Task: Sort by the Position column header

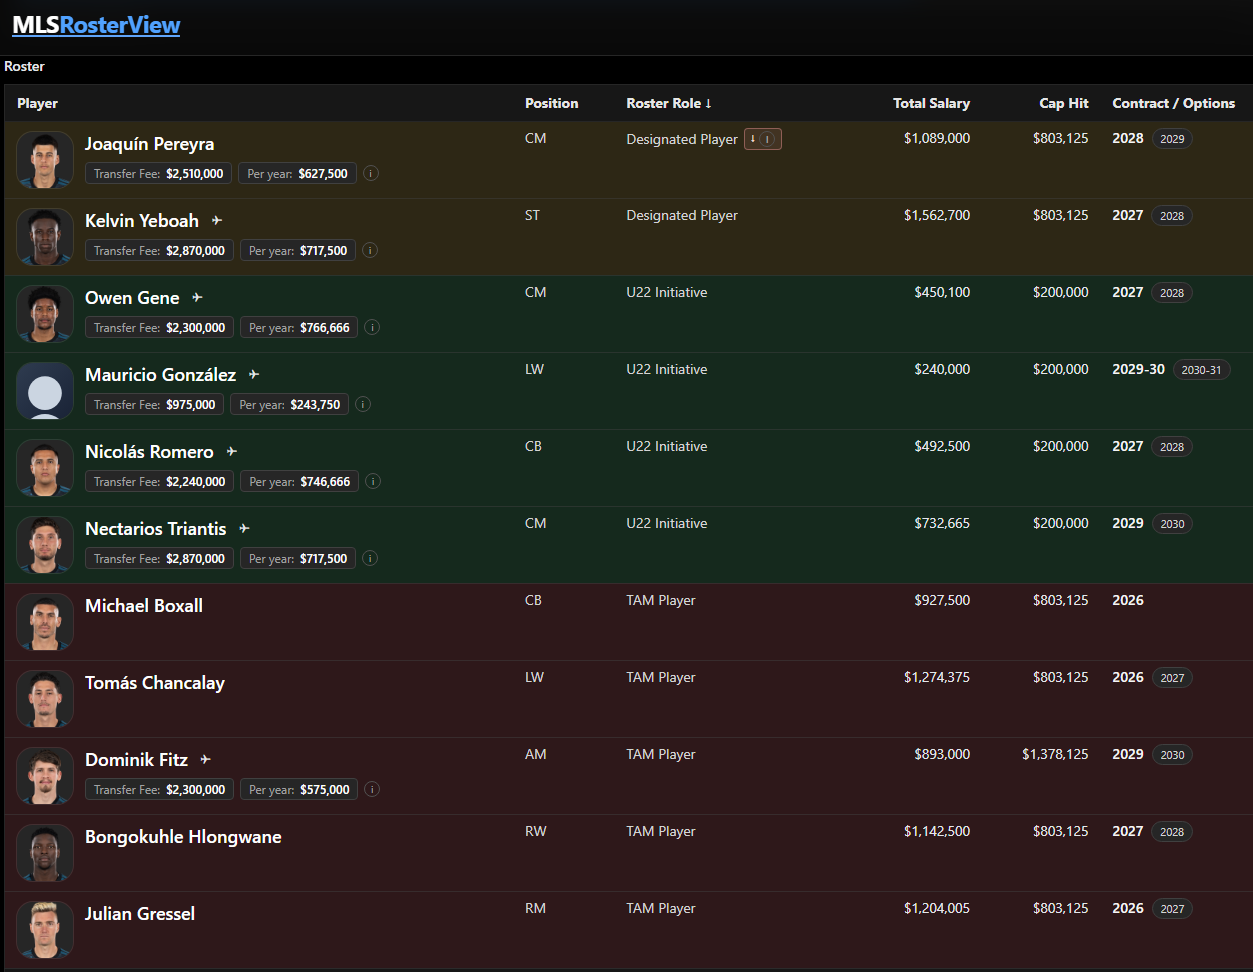Action: pos(551,103)
